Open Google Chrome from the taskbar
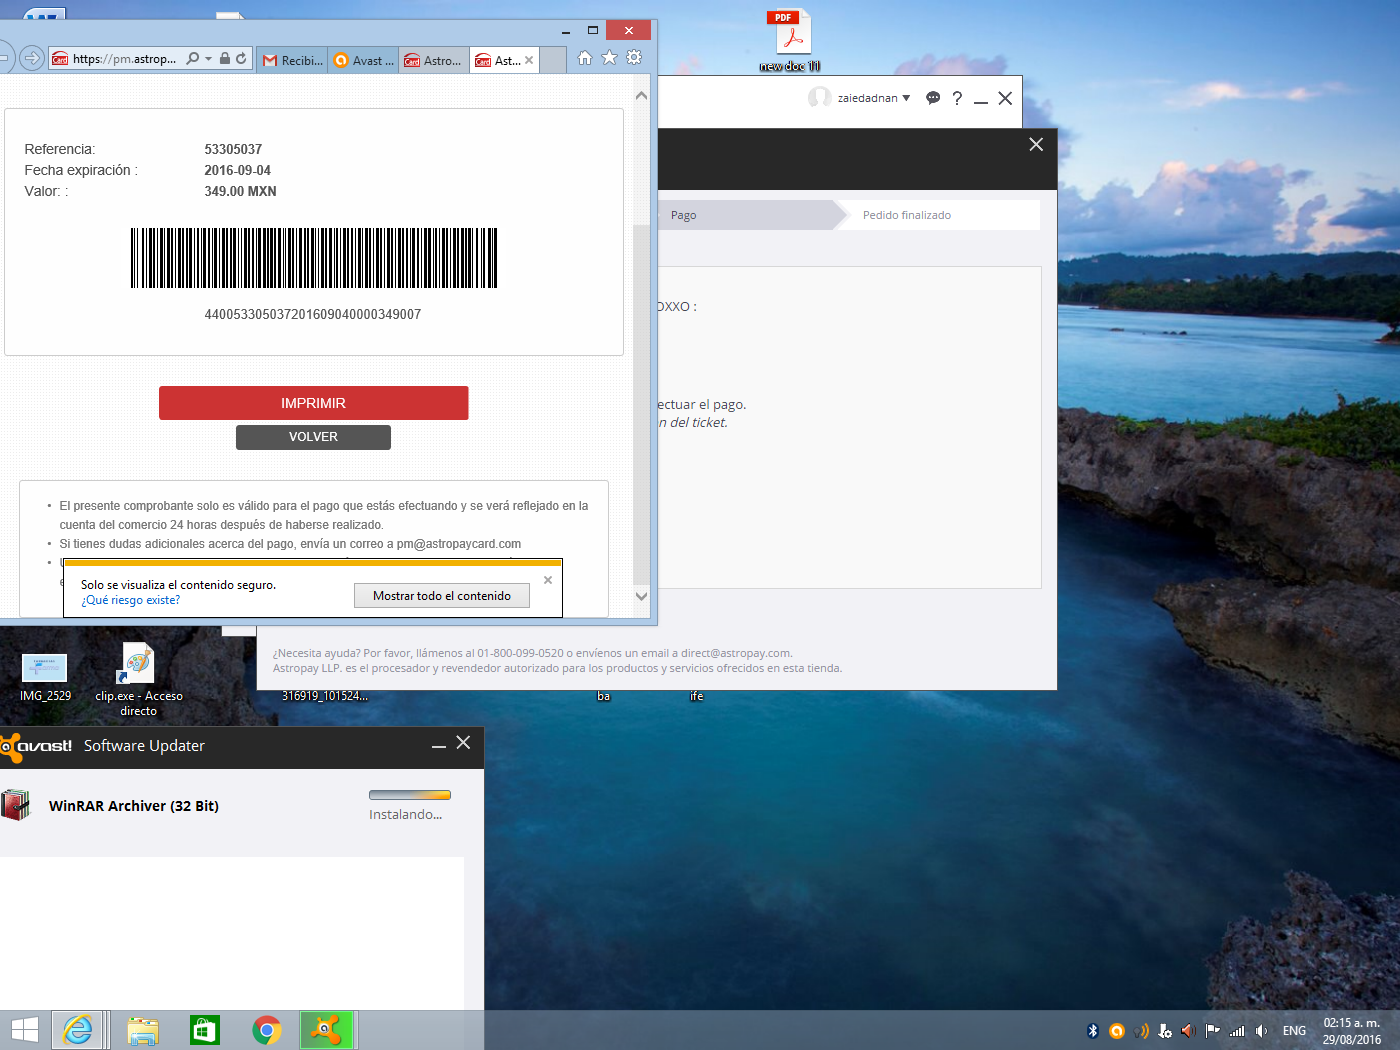 267,1030
